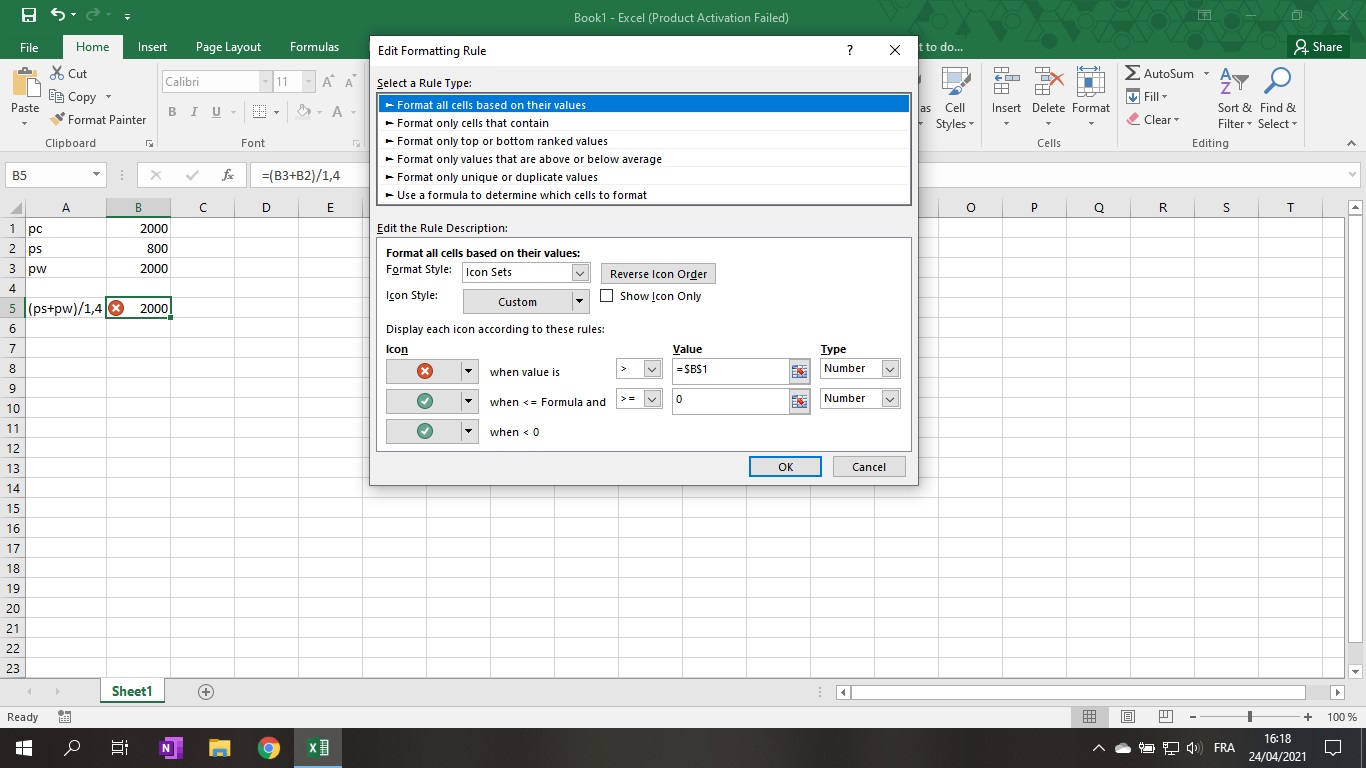The width and height of the screenshot is (1366, 768).
Task: Toggle Bold formatting
Action: (x=173, y=112)
